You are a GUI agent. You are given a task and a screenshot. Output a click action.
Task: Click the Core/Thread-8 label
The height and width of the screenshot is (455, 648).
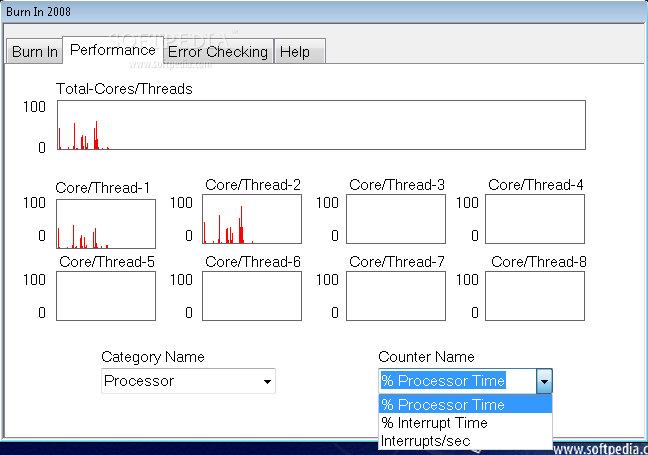pyautogui.click(x=539, y=262)
